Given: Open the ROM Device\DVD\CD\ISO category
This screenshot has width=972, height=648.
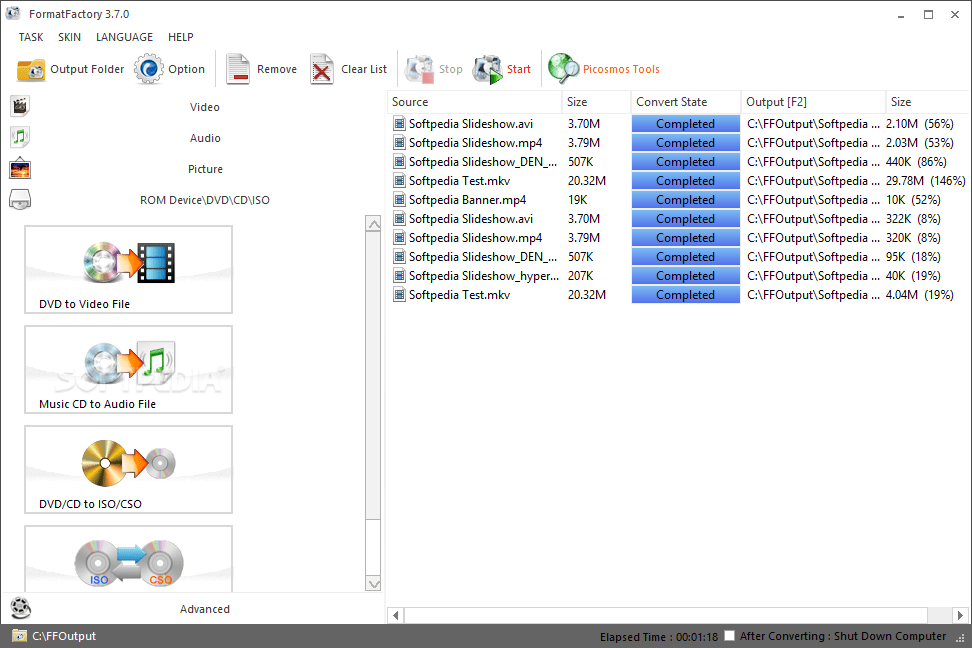Looking at the screenshot, I should pos(204,199).
